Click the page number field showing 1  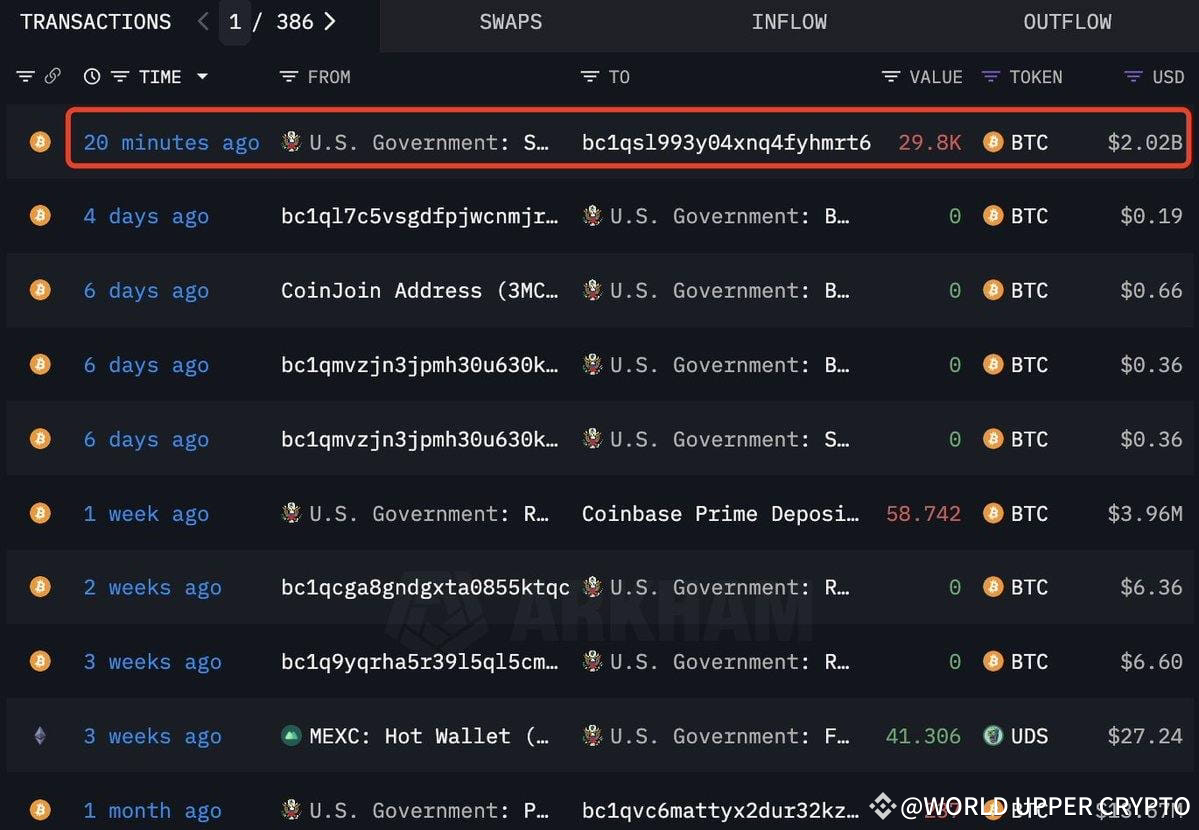(235, 22)
